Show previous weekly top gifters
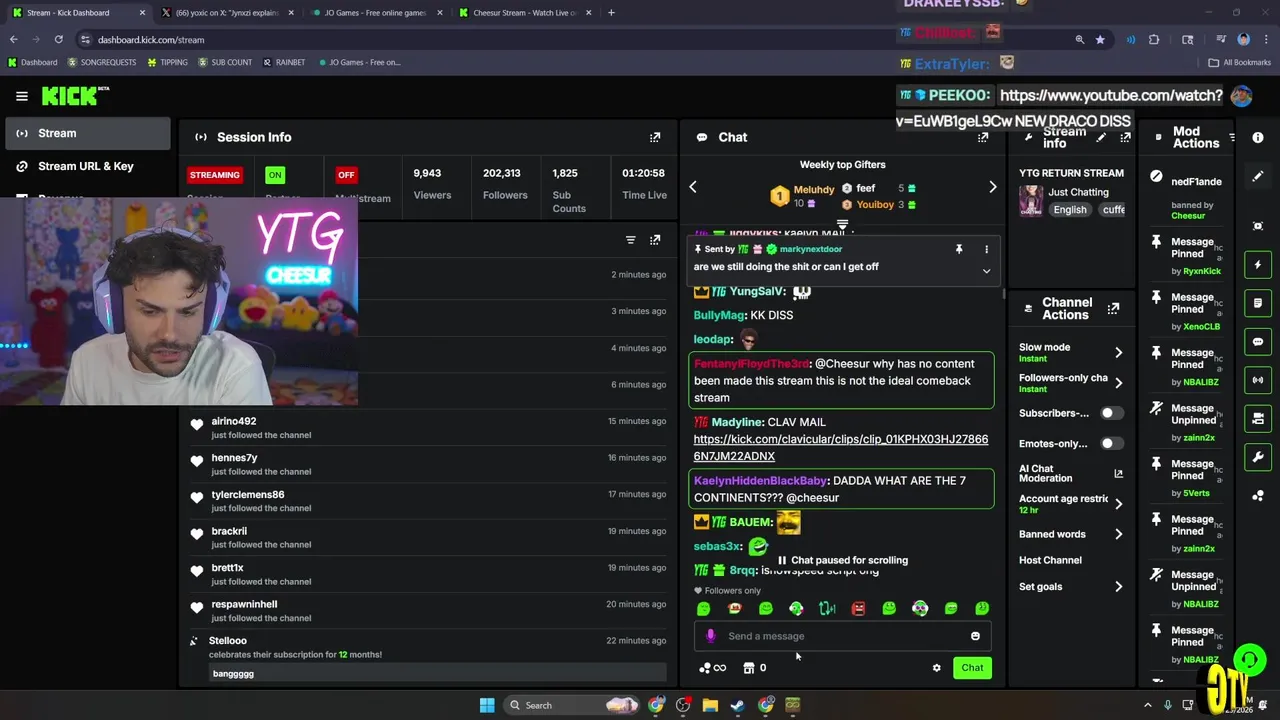1280x720 pixels. click(692, 187)
